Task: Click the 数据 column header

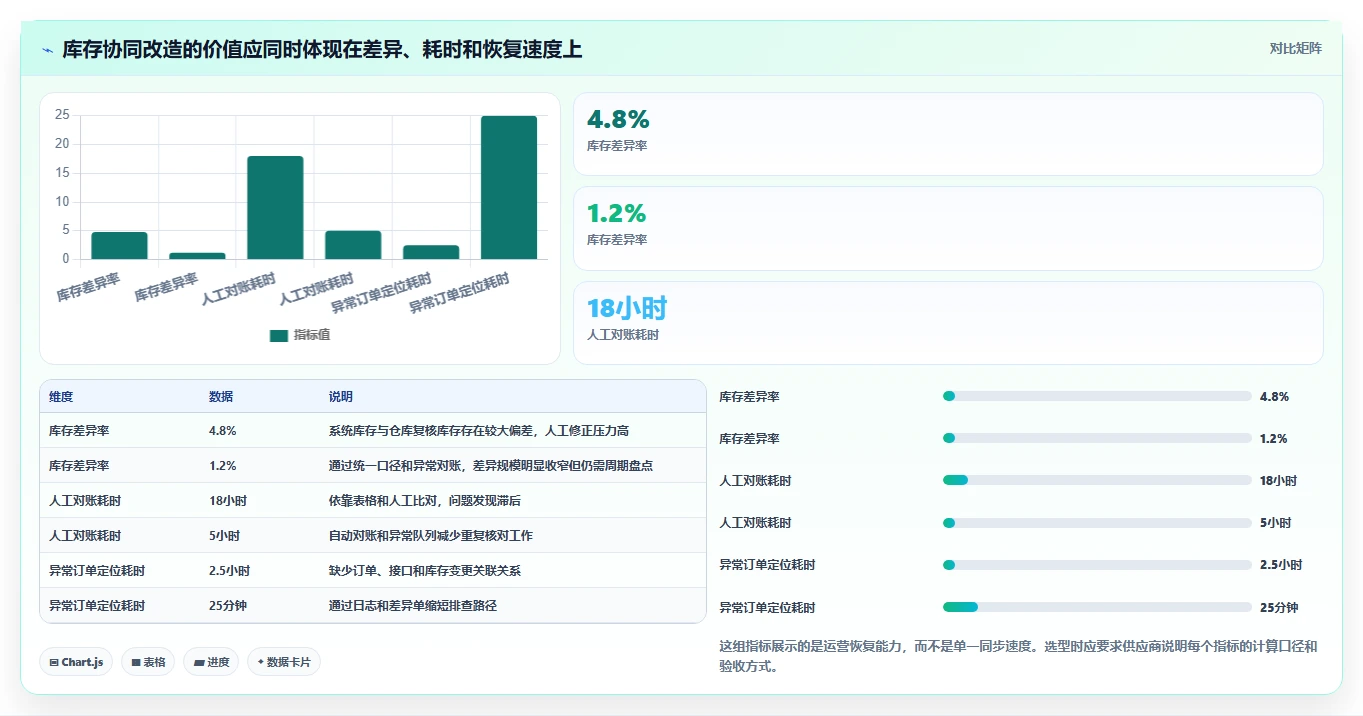Action: [x=221, y=397]
